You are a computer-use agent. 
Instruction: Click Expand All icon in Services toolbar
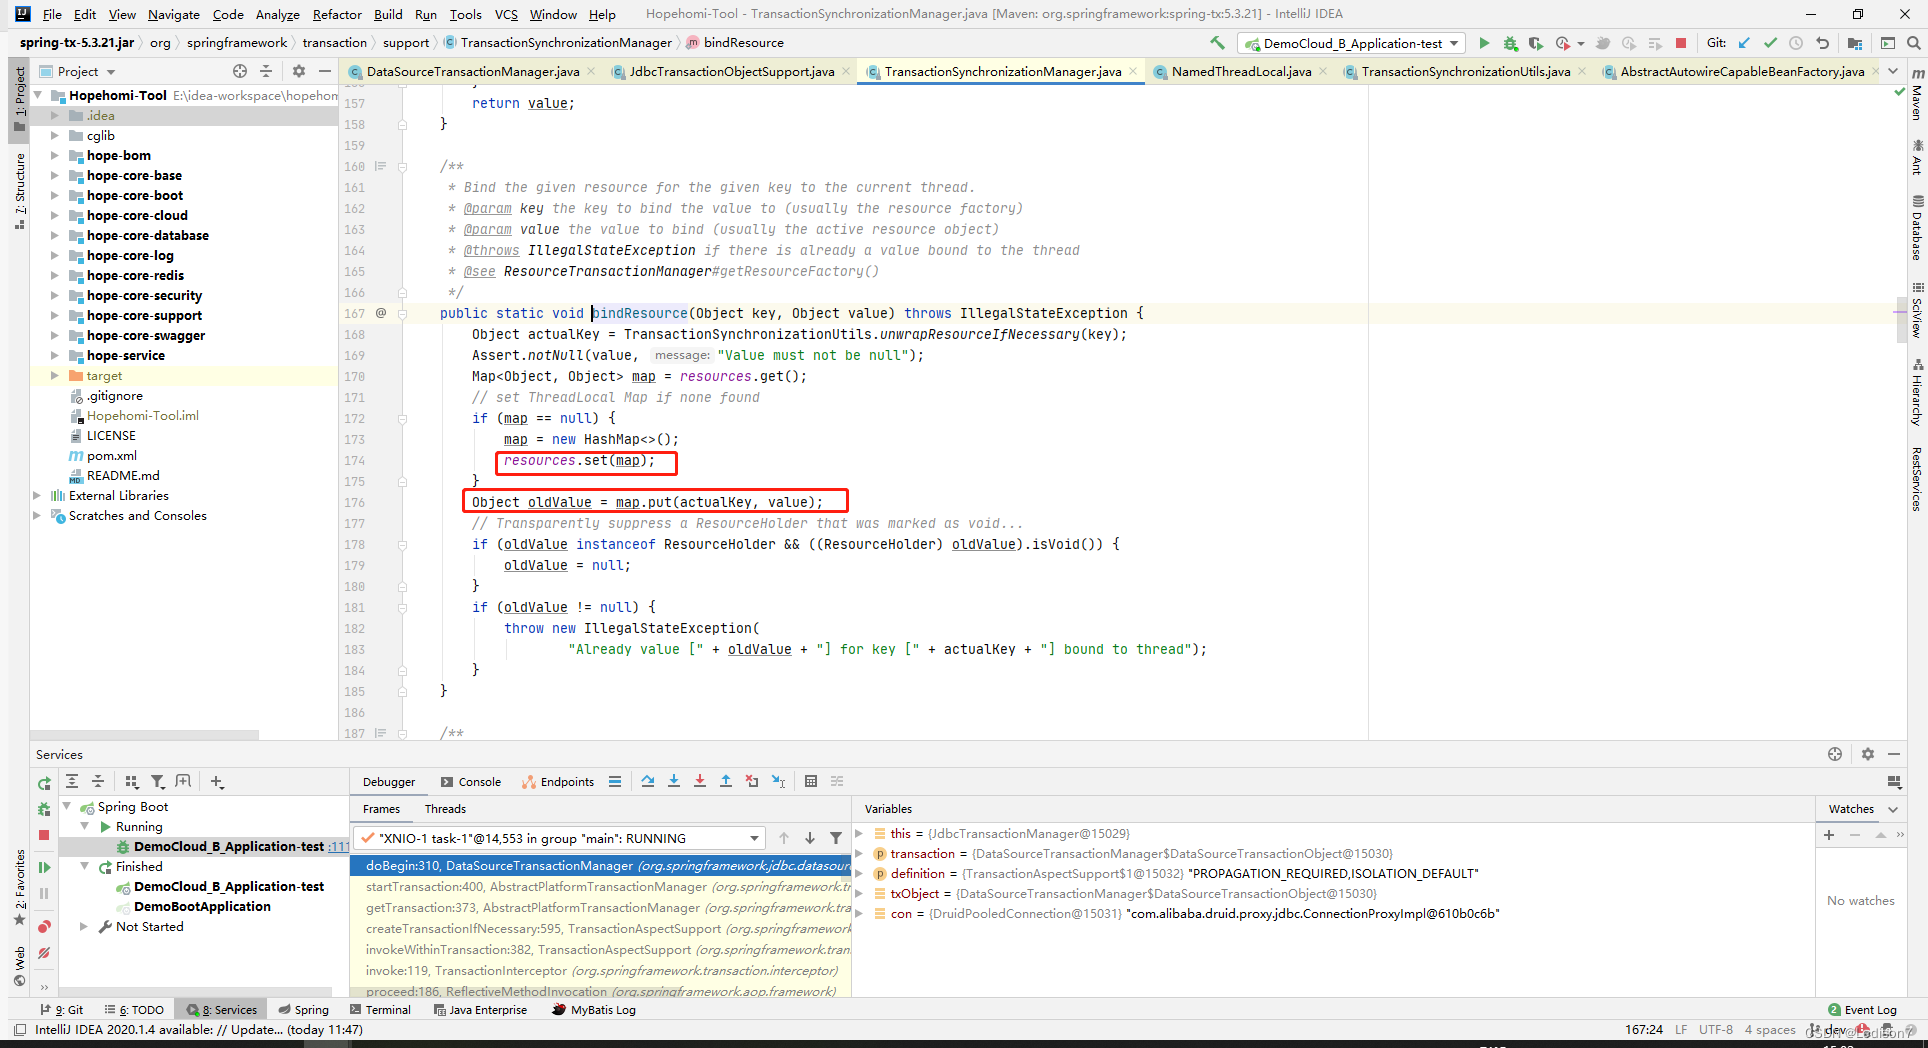[x=72, y=781]
